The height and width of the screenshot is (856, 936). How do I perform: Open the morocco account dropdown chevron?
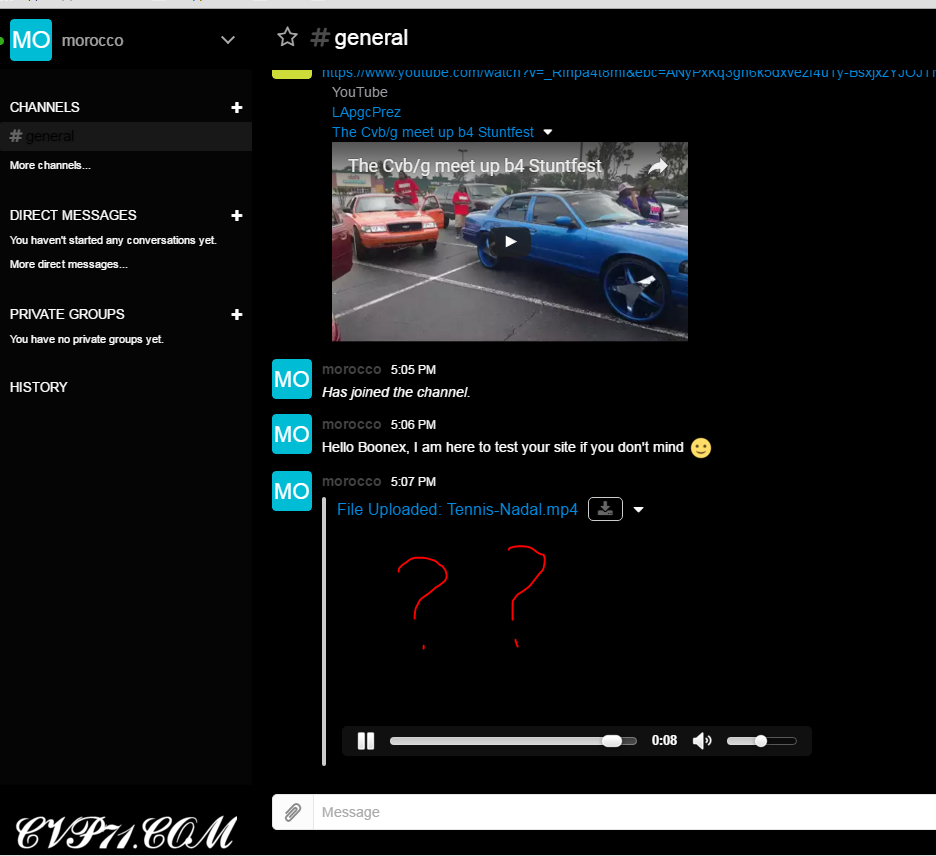pyautogui.click(x=228, y=40)
